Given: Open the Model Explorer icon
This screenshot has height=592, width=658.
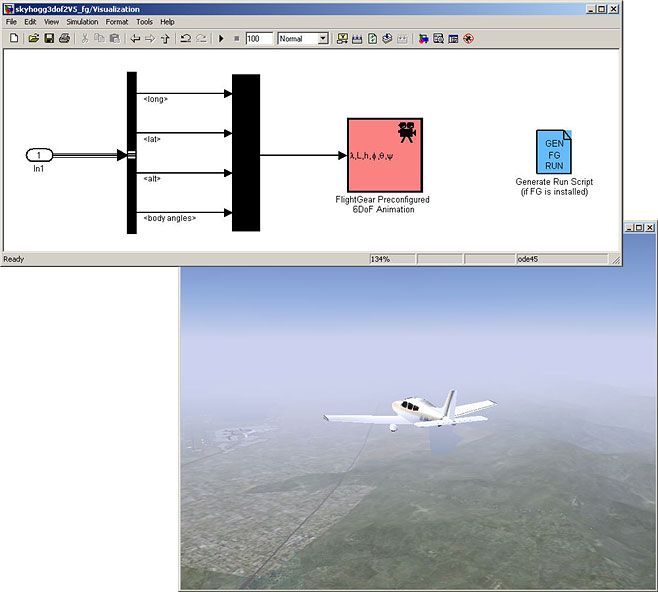Looking at the screenshot, I should (438, 39).
